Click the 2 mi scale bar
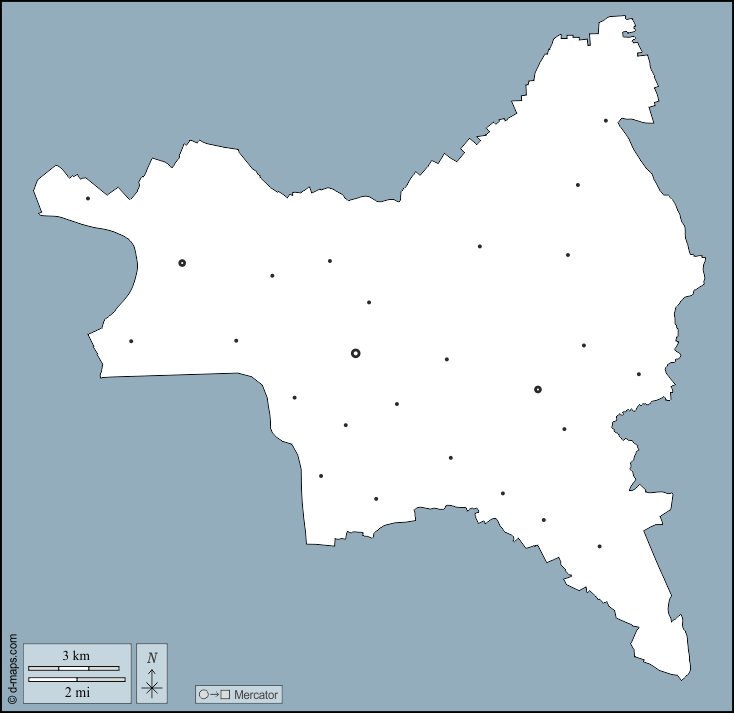 pyautogui.click(x=77, y=679)
